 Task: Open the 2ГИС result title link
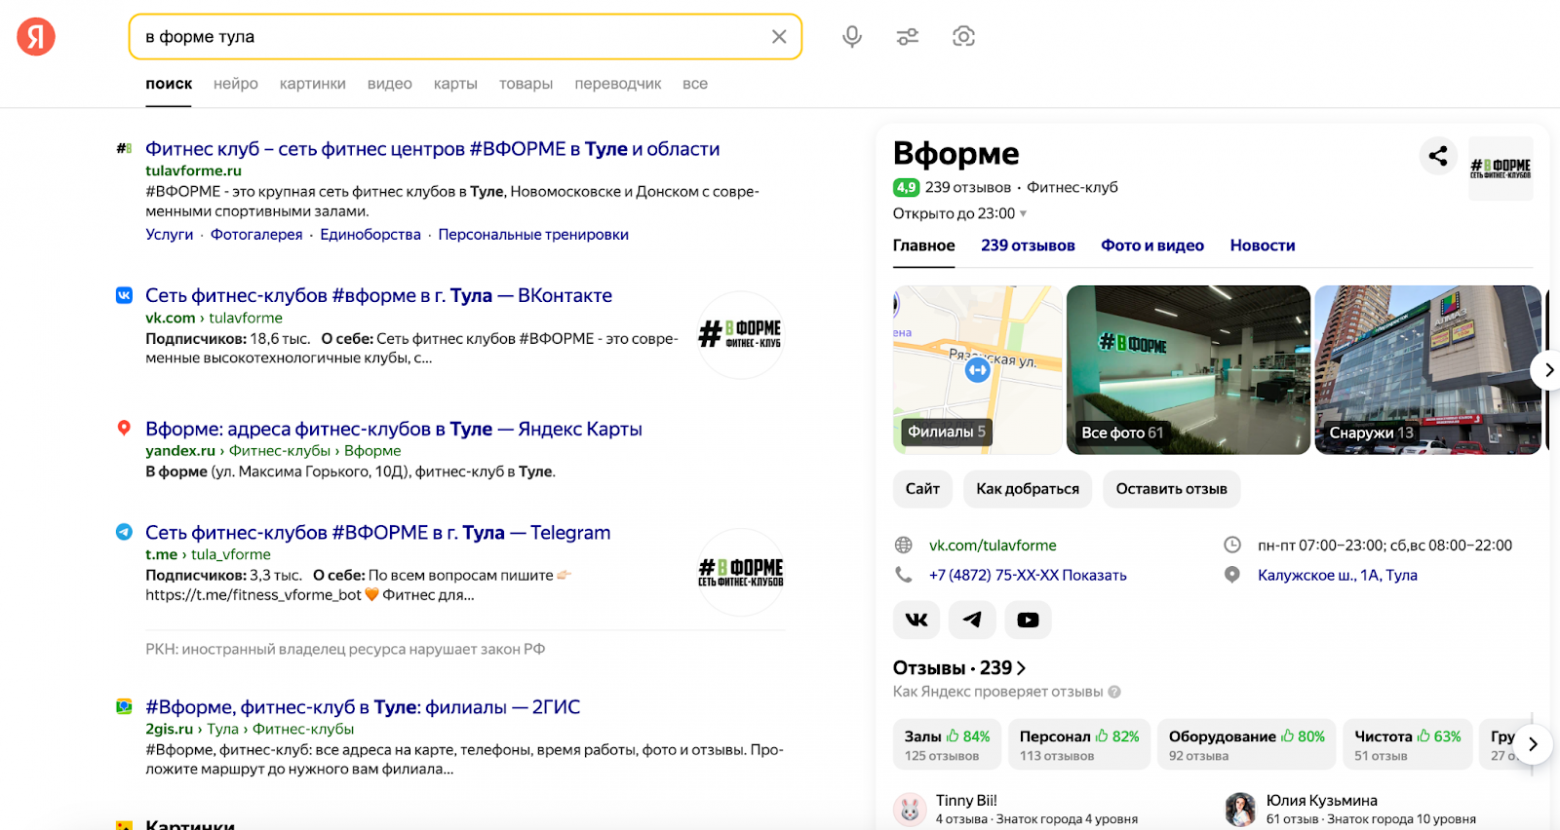click(363, 707)
